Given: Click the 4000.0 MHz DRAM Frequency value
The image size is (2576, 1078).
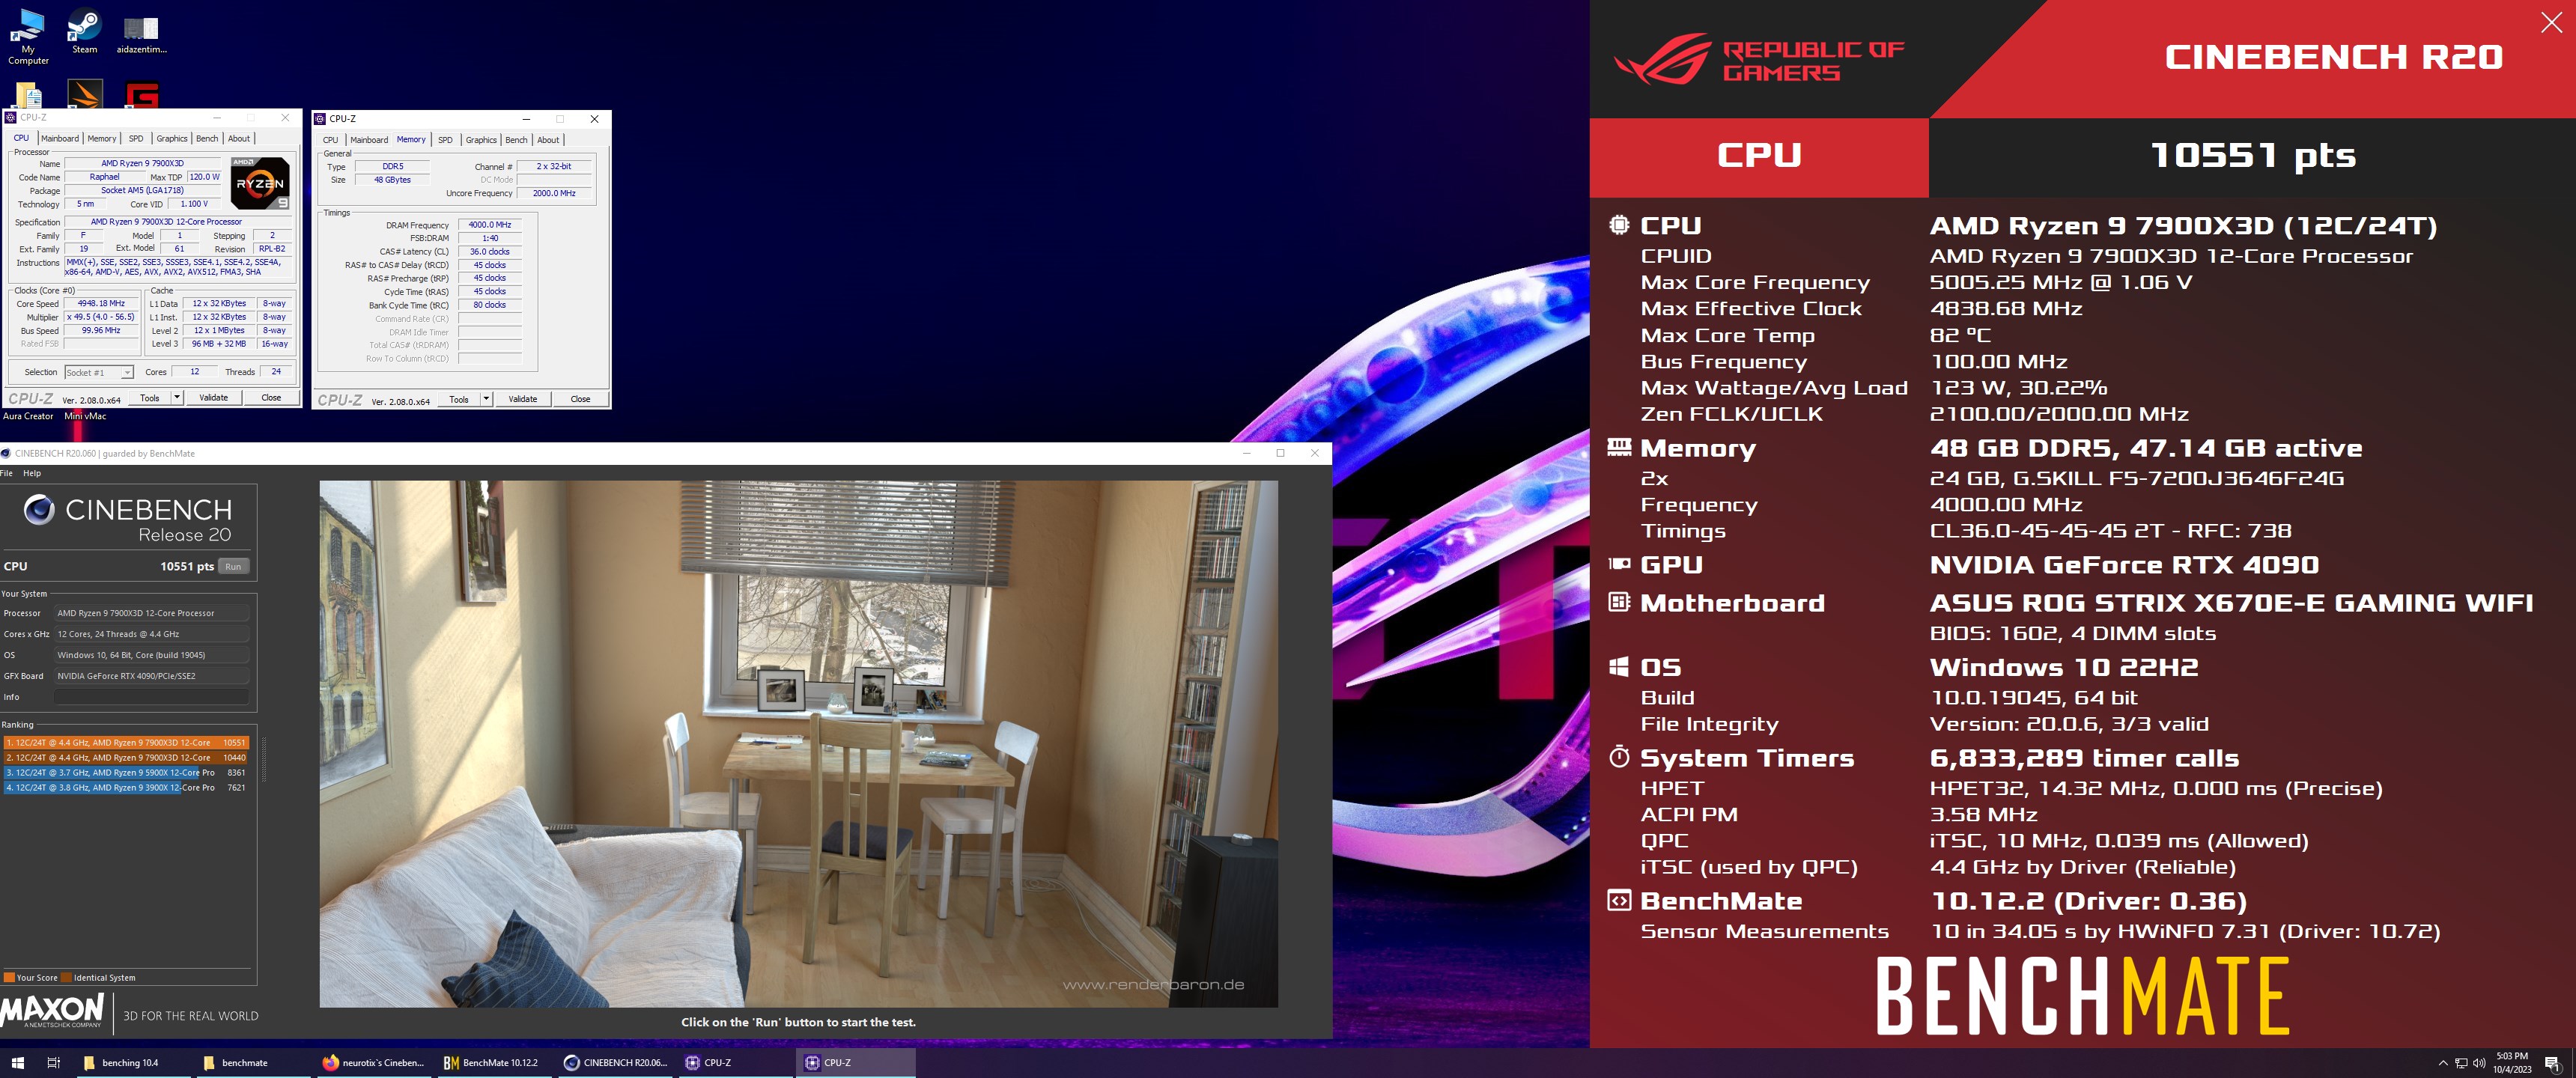Looking at the screenshot, I should [490, 225].
